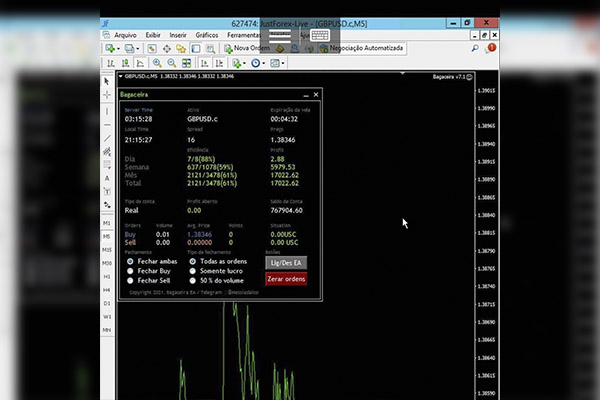600x400 pixels.
Task: Select the cursor arrow tool in left toolbar
Action: [107, 81]
